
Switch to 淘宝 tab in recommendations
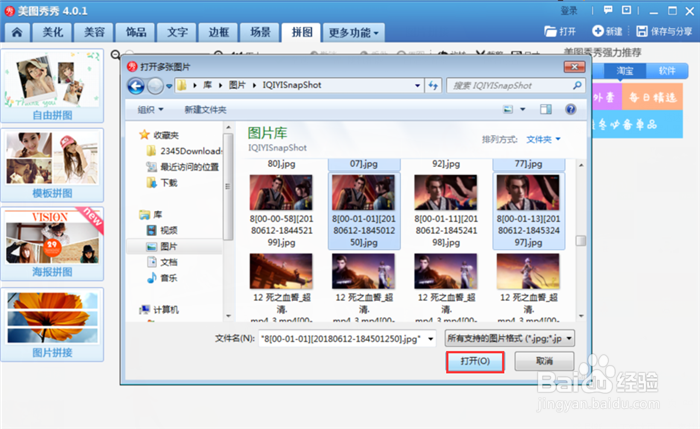coord(625,71)
